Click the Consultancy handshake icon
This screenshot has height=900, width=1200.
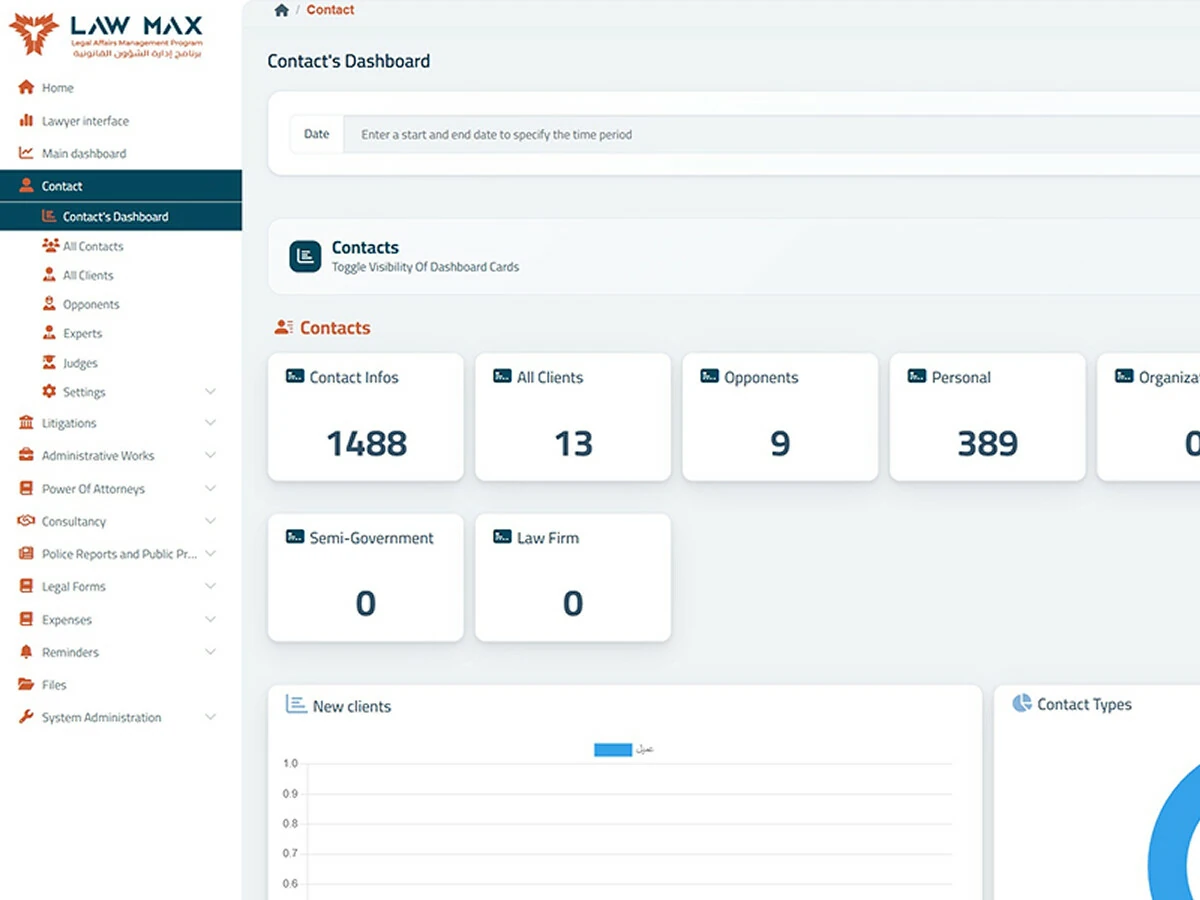coord(26,521)
